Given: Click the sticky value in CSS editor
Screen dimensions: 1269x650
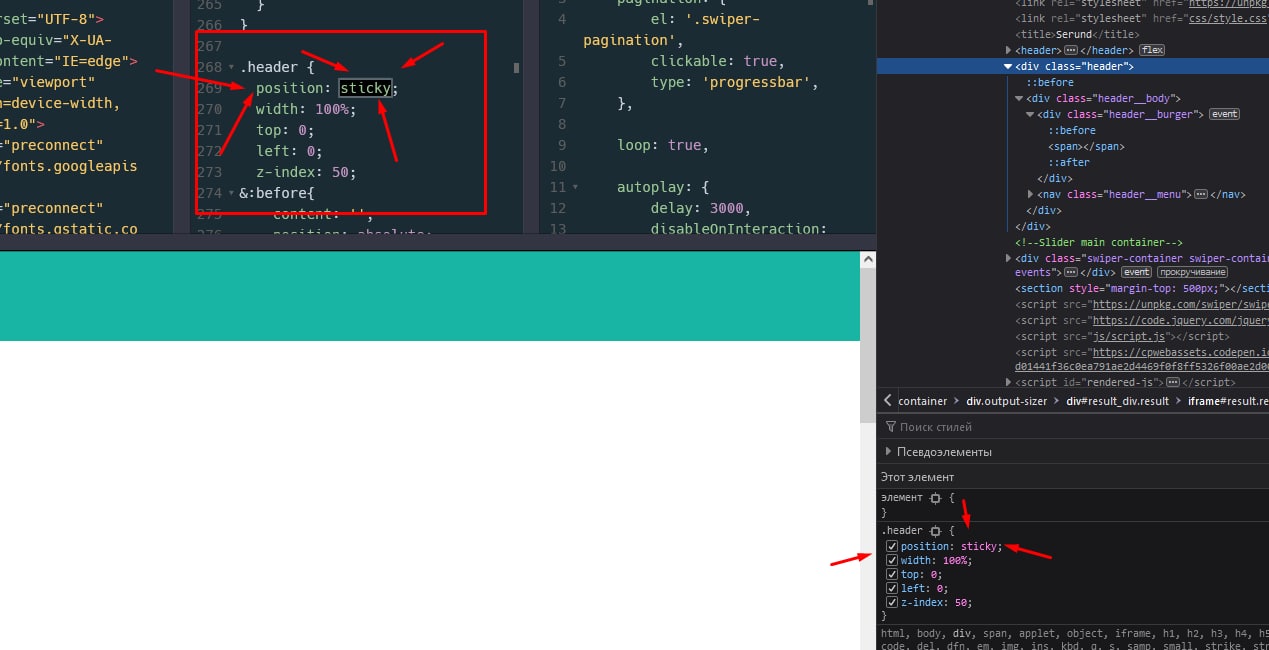Looking at the screenshot, I should coord(365,88).
